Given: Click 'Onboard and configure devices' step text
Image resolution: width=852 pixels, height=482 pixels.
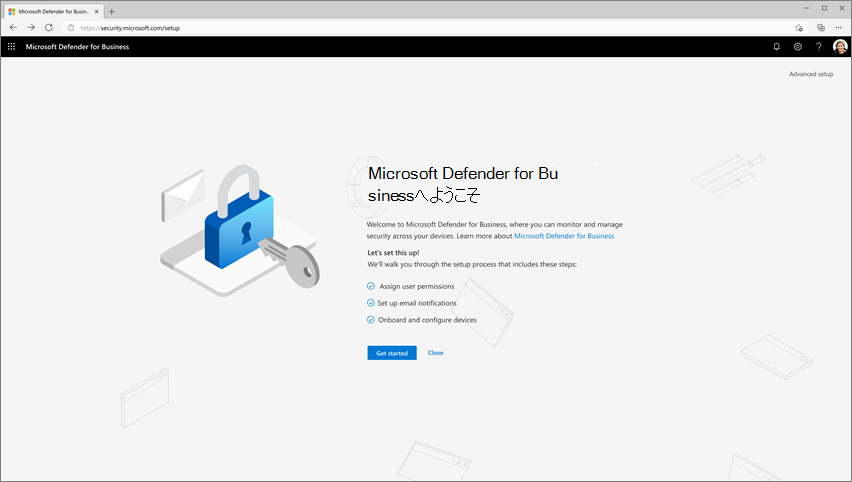Looking at the screenshot, I should tap(427, 320).
